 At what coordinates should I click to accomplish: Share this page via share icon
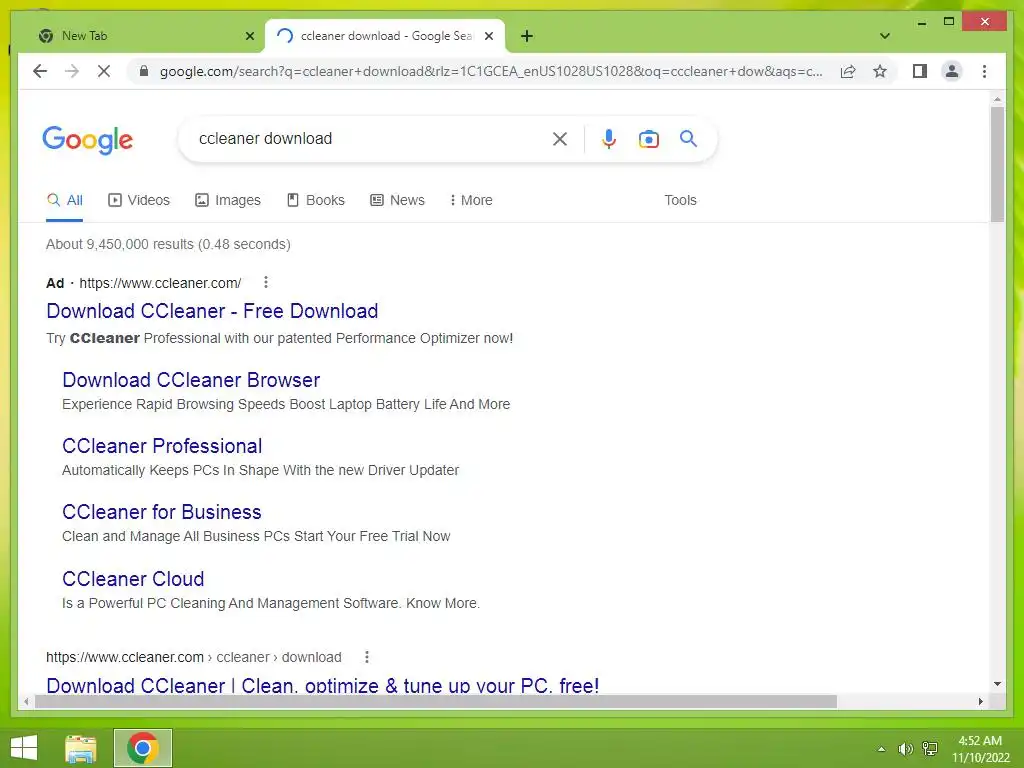848,71
